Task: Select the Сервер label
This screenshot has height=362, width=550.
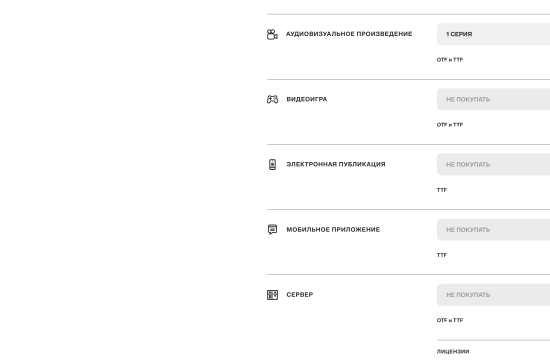Action: pyautogui.click(x=300, y=295)
